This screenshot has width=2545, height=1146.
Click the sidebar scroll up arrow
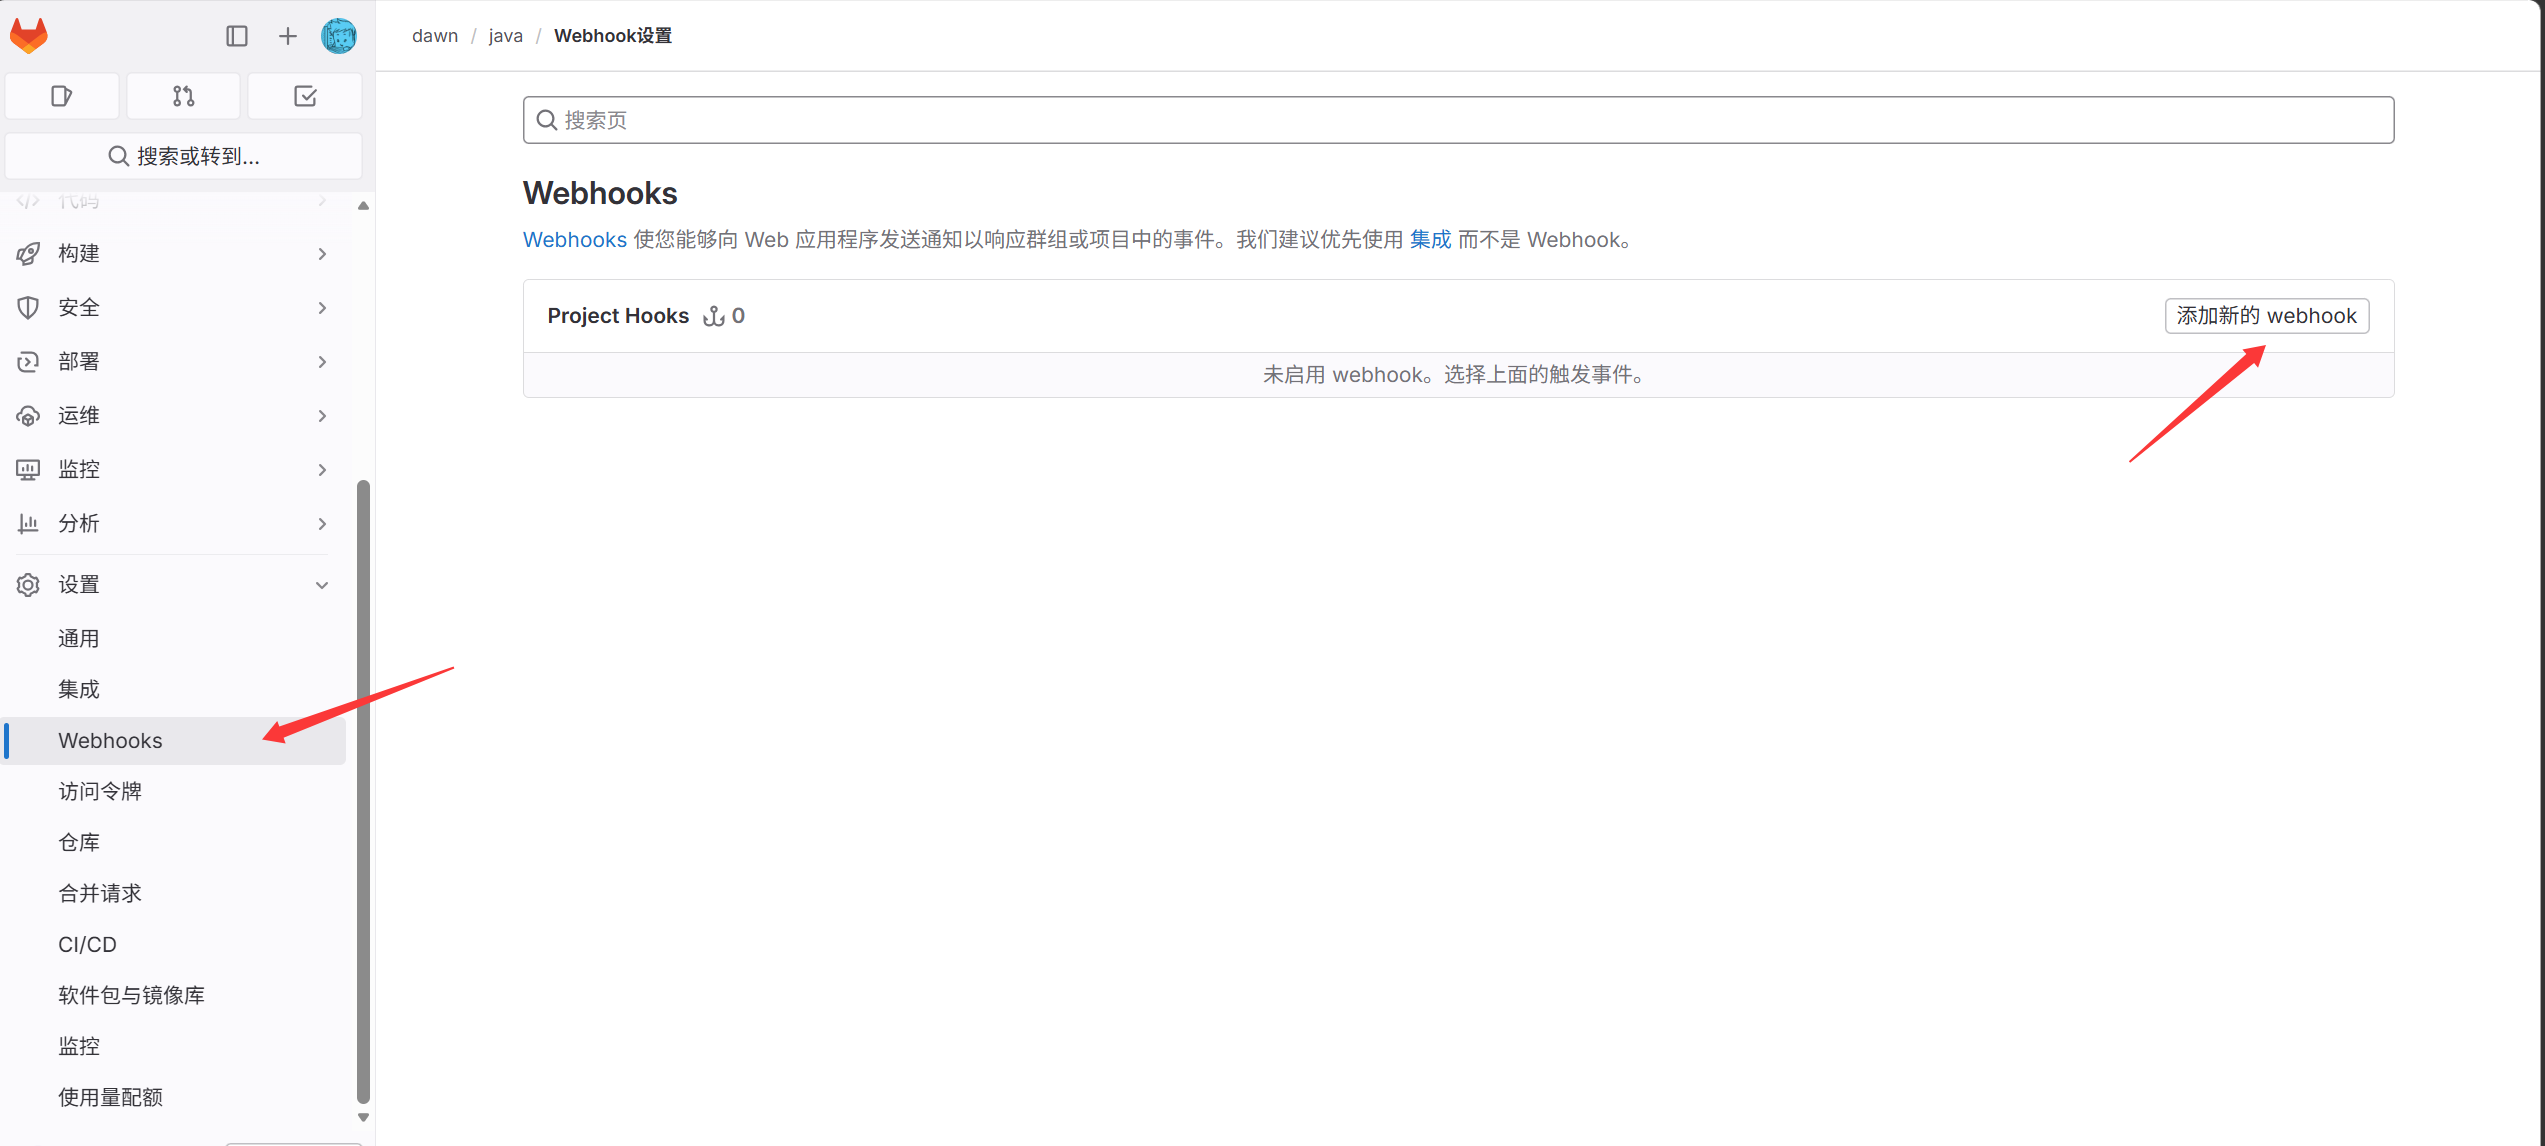[363, 206]
